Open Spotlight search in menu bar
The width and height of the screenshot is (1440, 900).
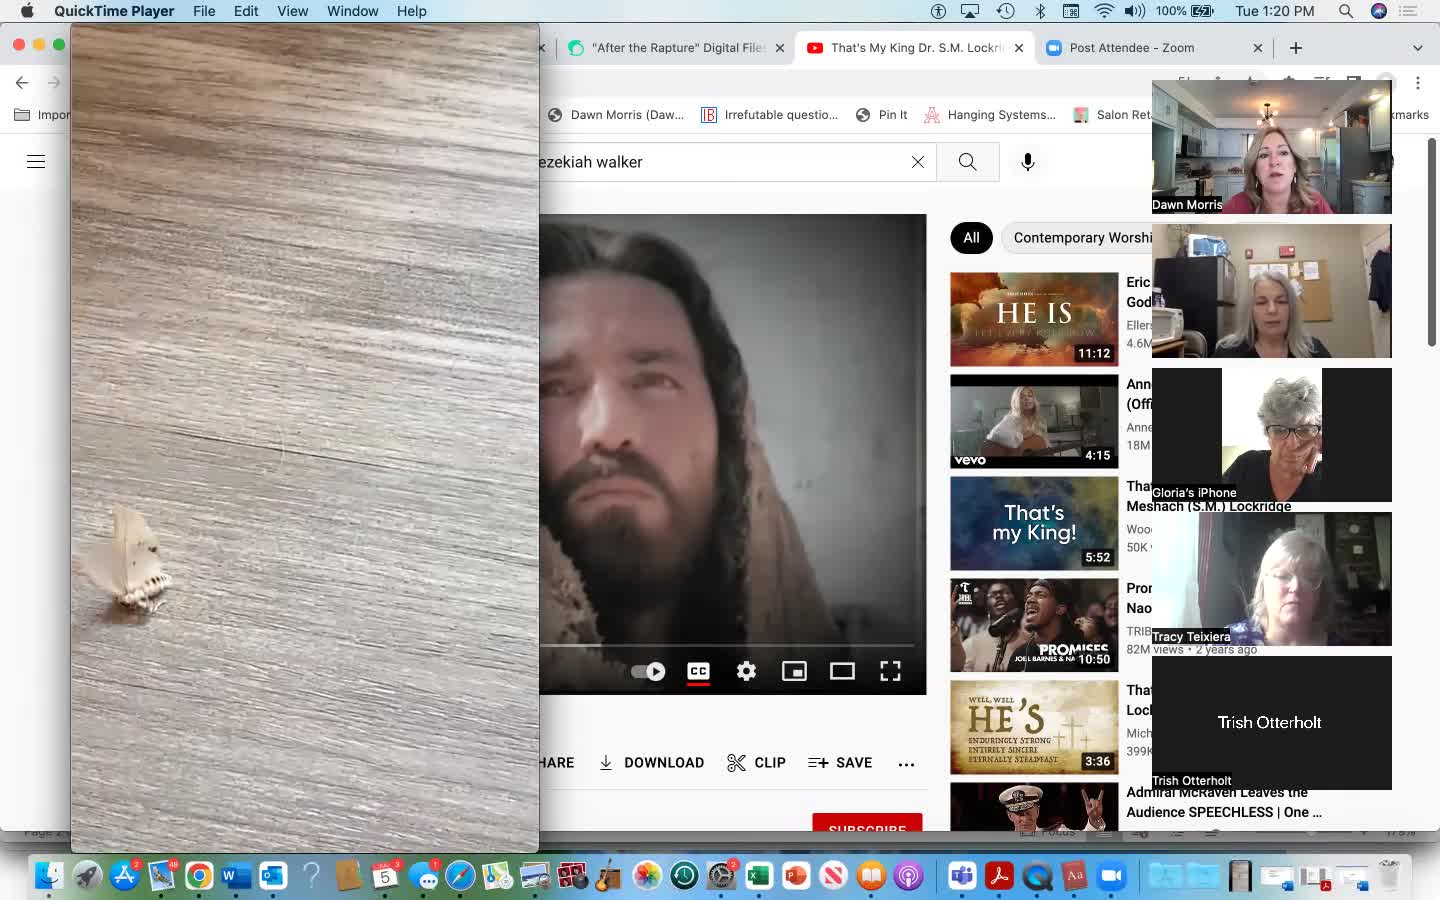click(1346, 11)
